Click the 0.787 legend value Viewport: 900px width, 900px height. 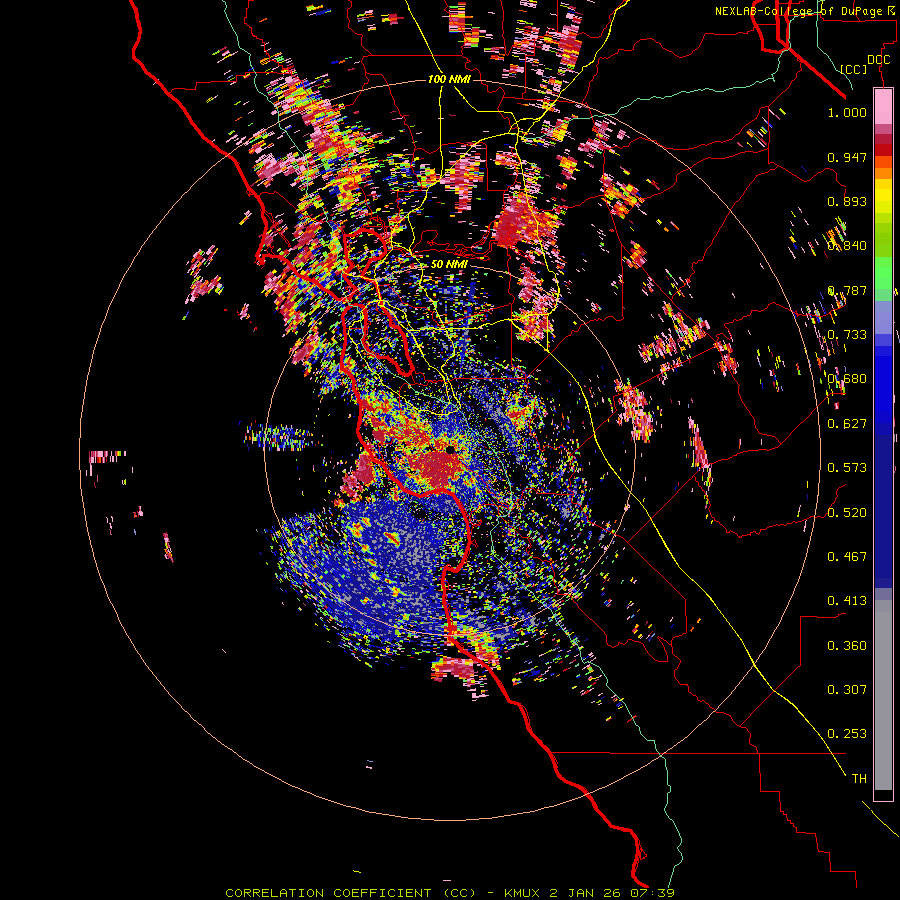click(847, 290)
